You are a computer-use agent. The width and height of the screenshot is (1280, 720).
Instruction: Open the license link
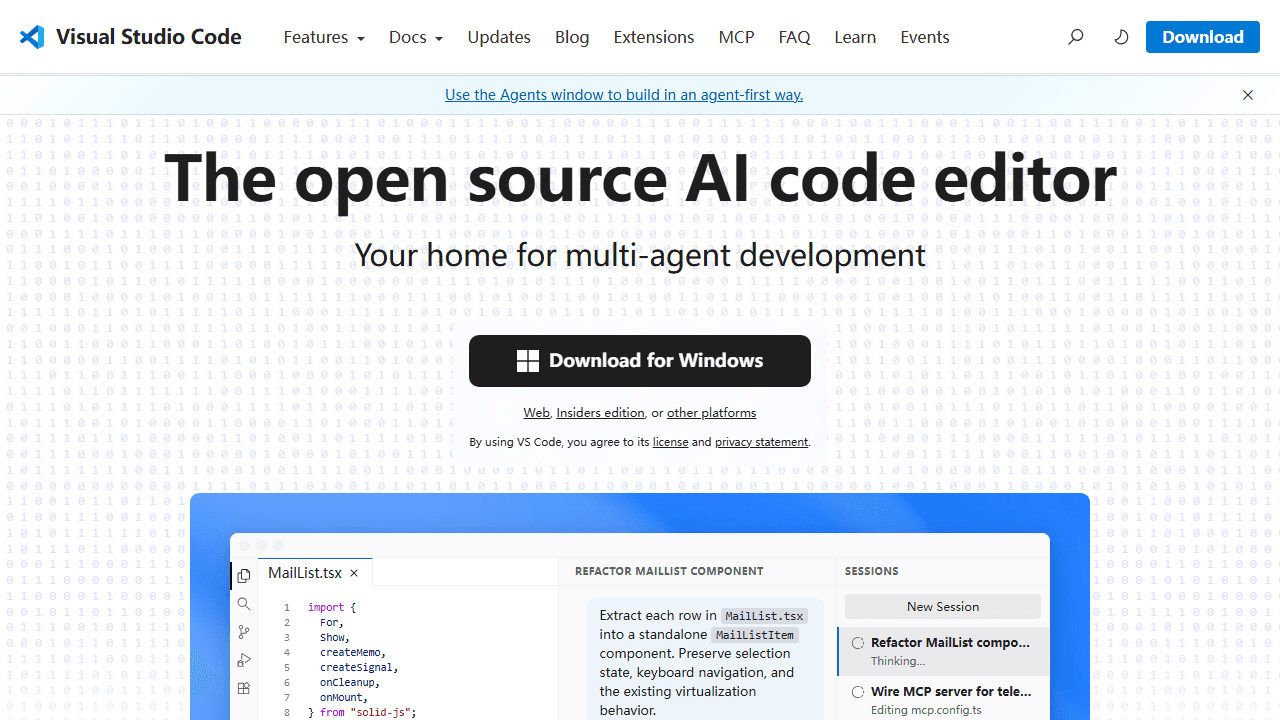point(670,442)
